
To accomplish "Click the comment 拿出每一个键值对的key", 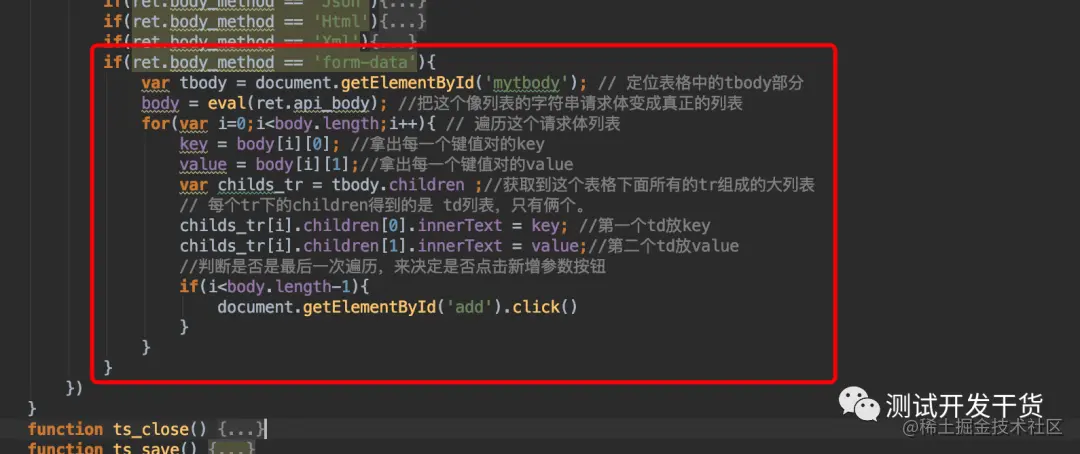I will coord(448,144).
